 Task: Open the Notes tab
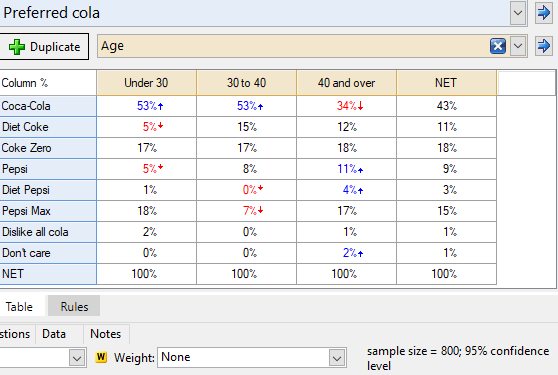coord(106,334)
